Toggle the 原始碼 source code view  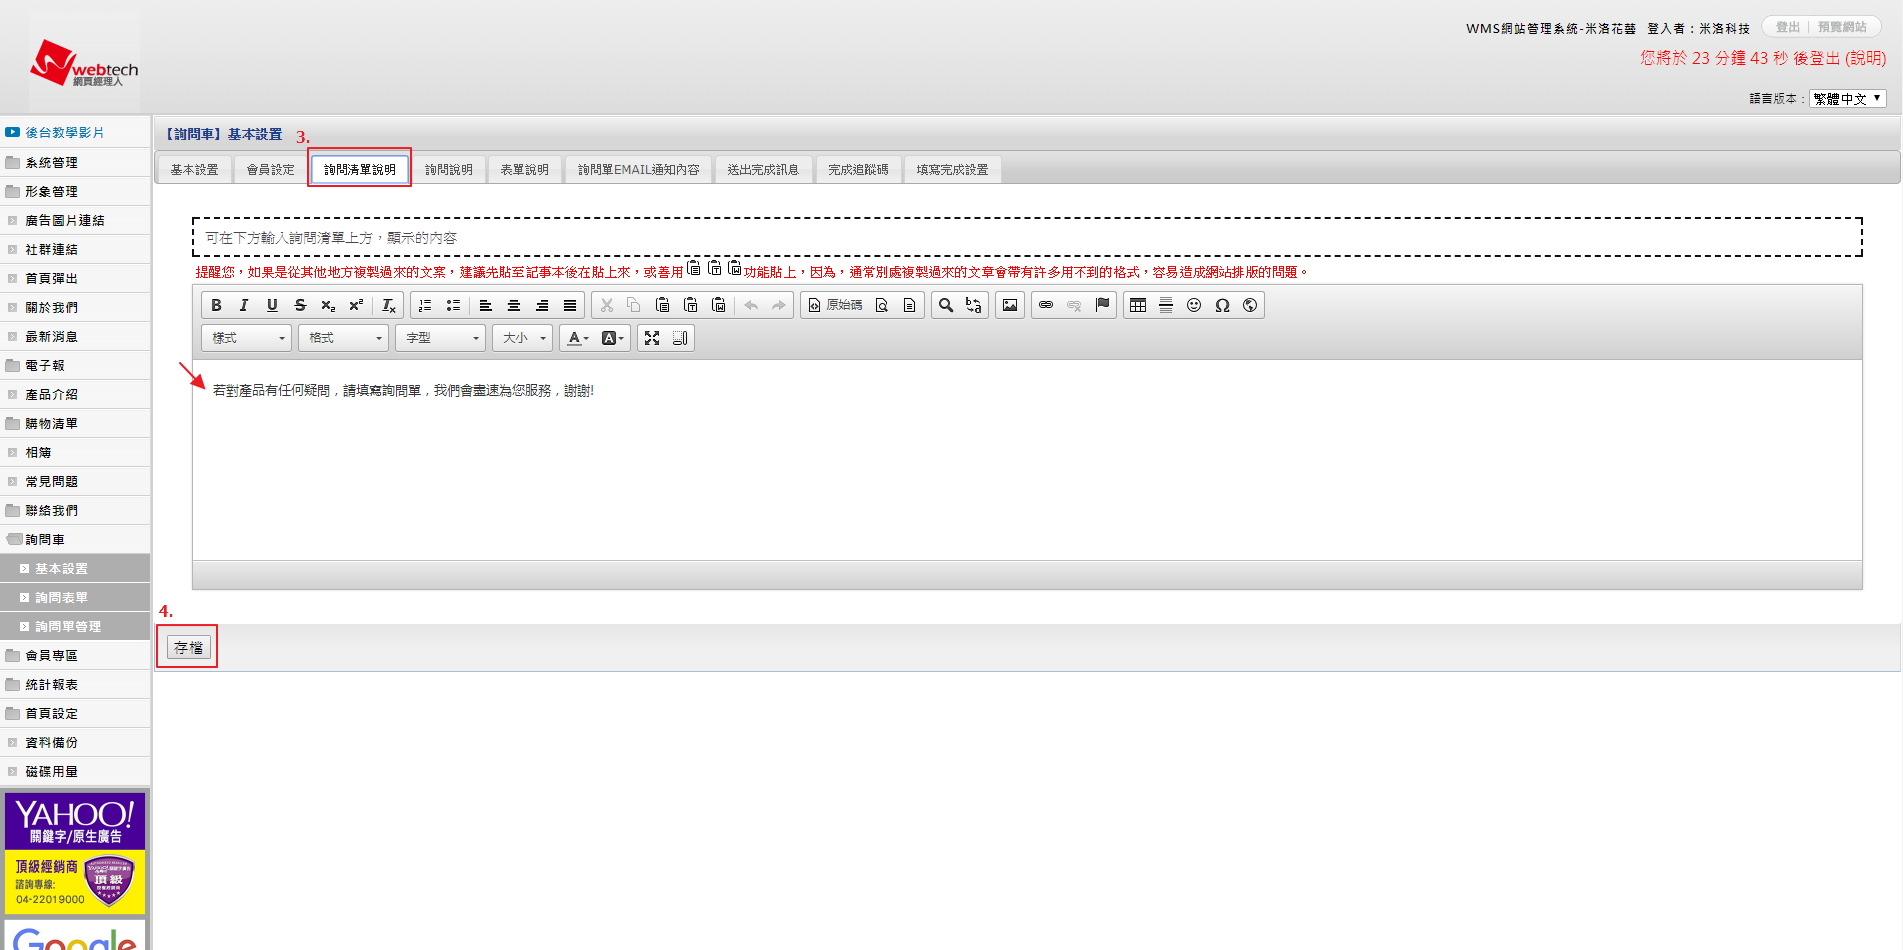point(836,305)
